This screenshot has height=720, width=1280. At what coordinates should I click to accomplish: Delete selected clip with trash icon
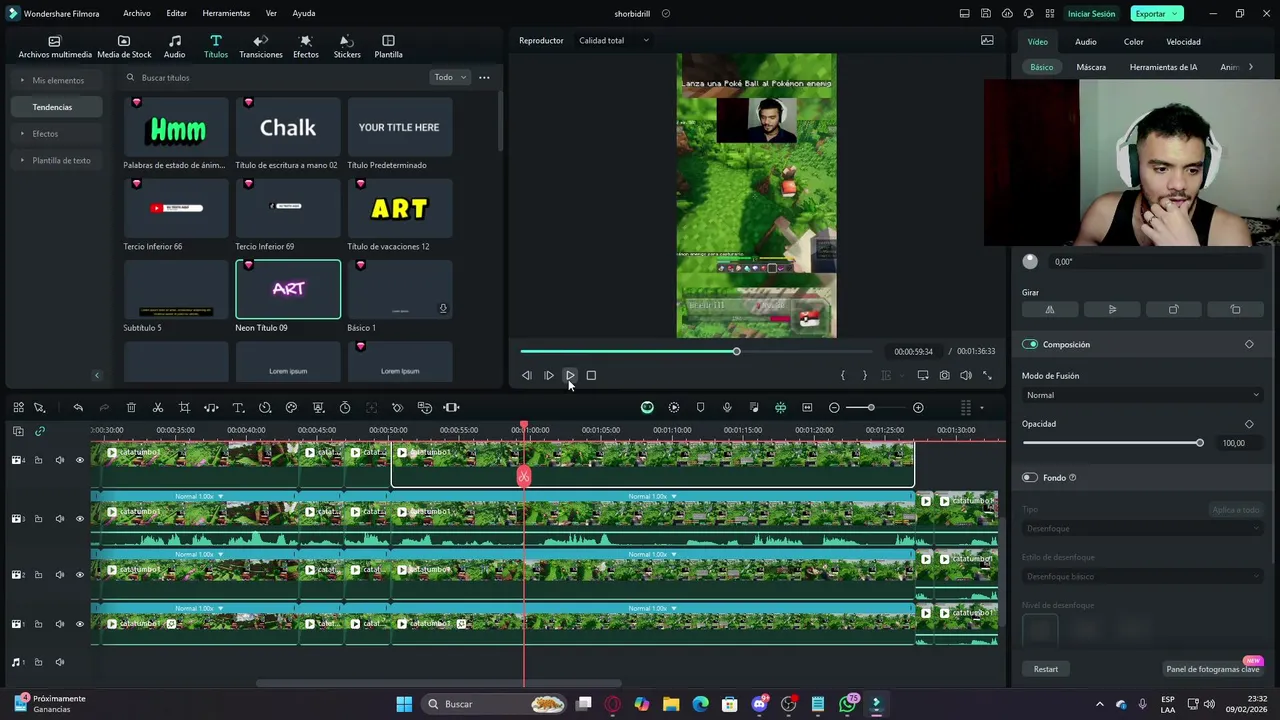[x=131, y=407]
